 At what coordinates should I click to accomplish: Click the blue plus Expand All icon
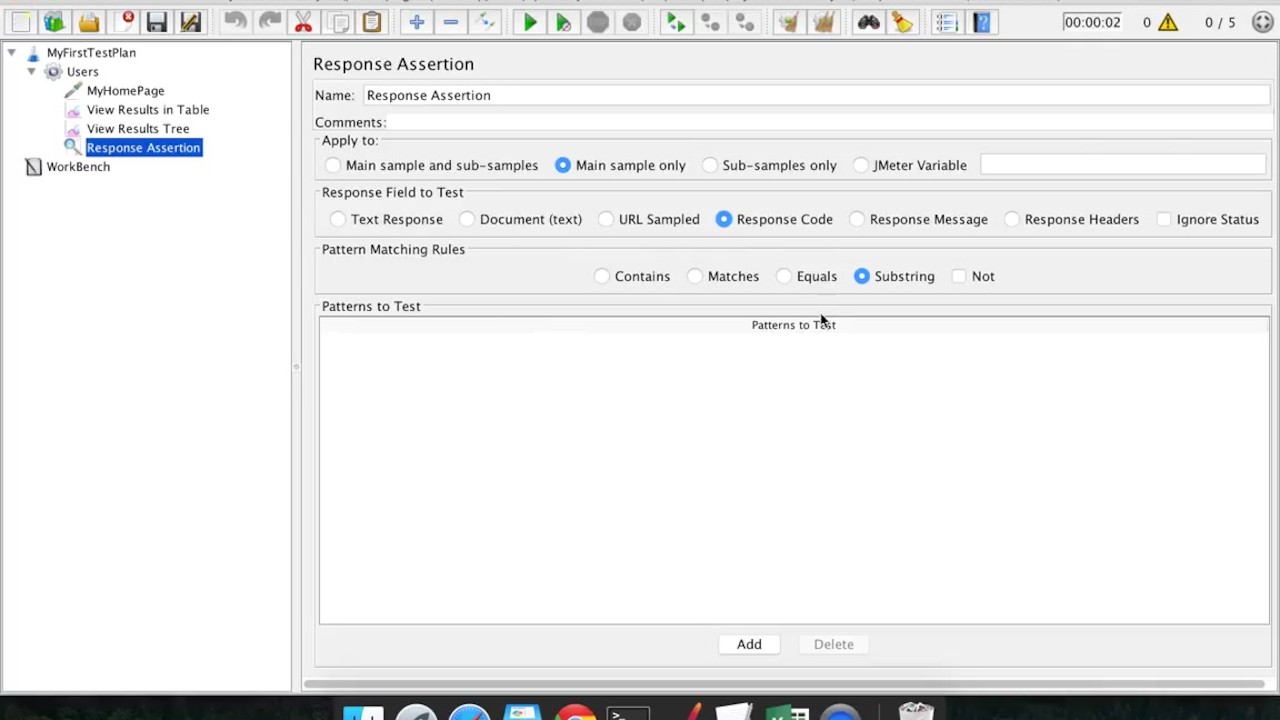(416, 22)
